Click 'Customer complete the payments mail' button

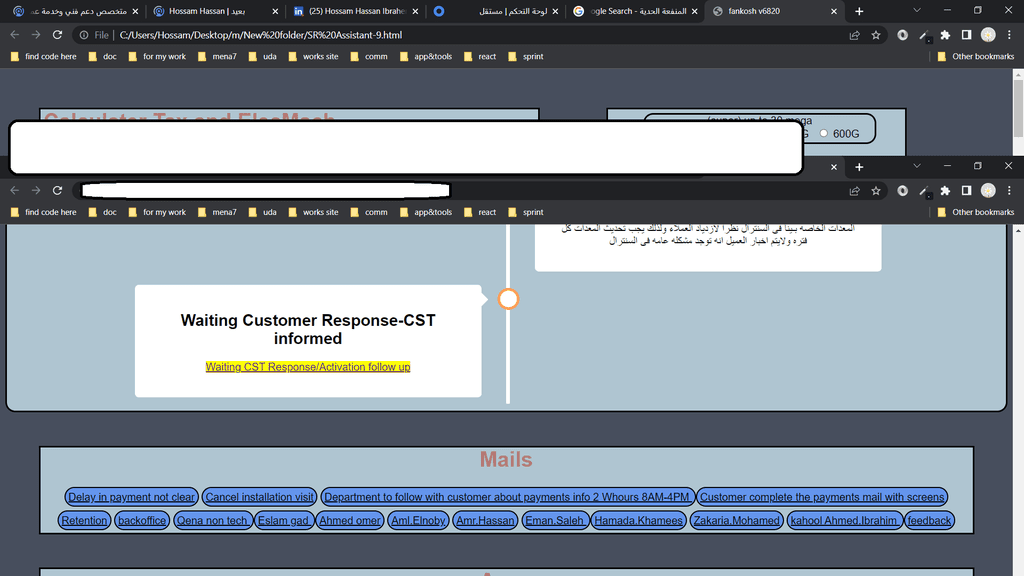click(x=822, y=497)
